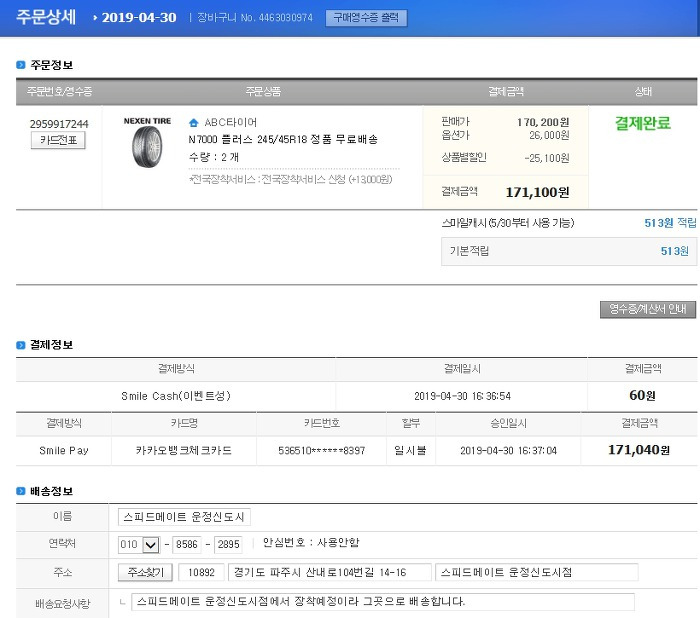Click the 주문정보 section bullet icon

tap(21, 65)
